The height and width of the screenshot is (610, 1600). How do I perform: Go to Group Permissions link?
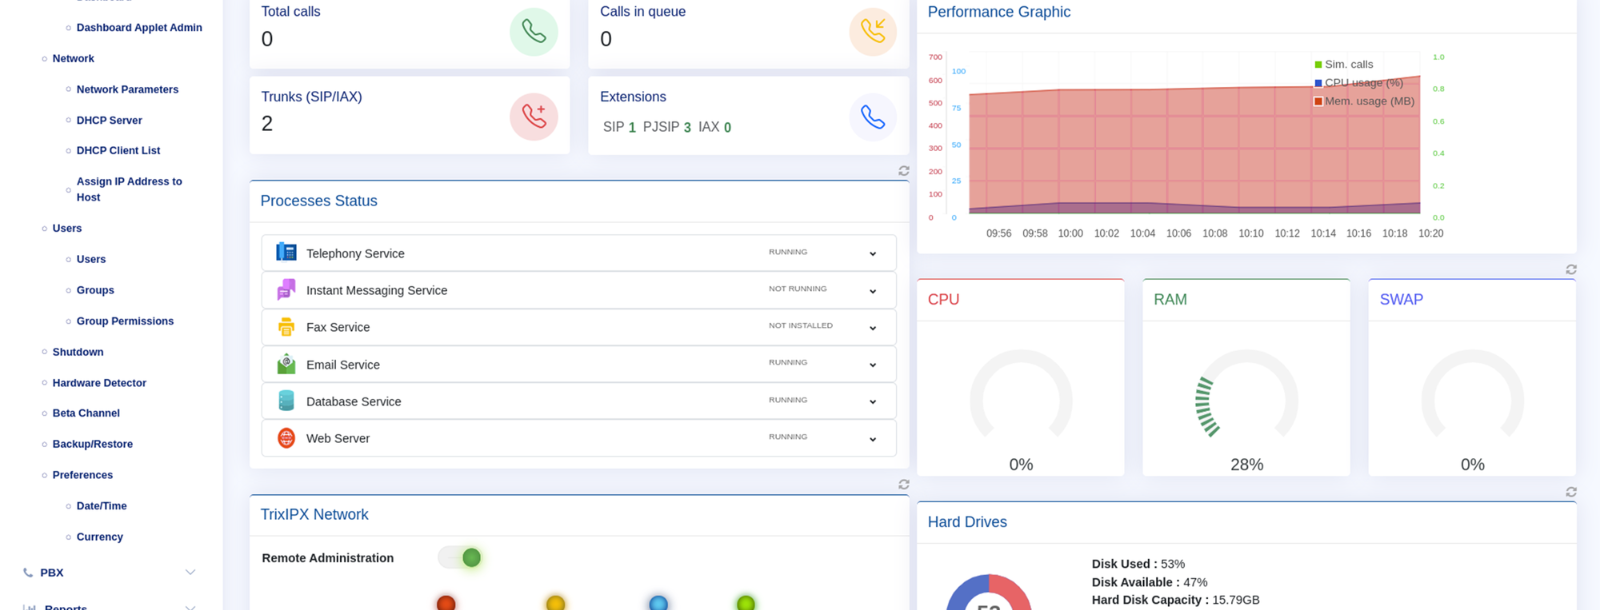click(x=125, y=321)
